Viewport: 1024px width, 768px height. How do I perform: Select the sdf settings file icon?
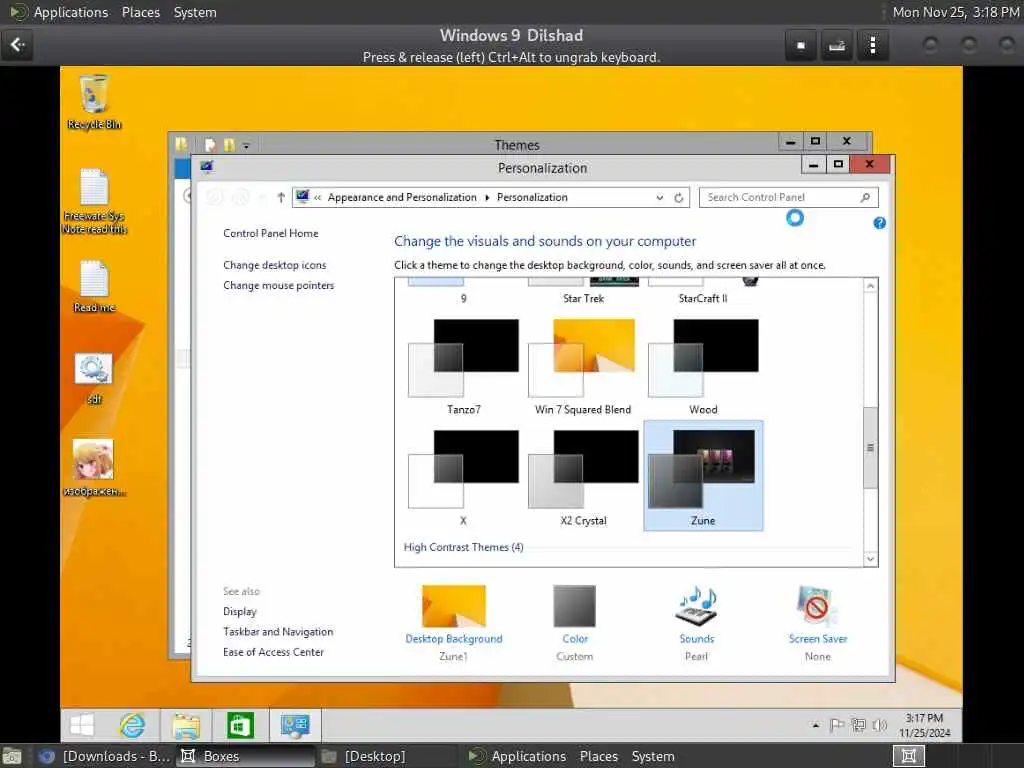tap(94, 377)
